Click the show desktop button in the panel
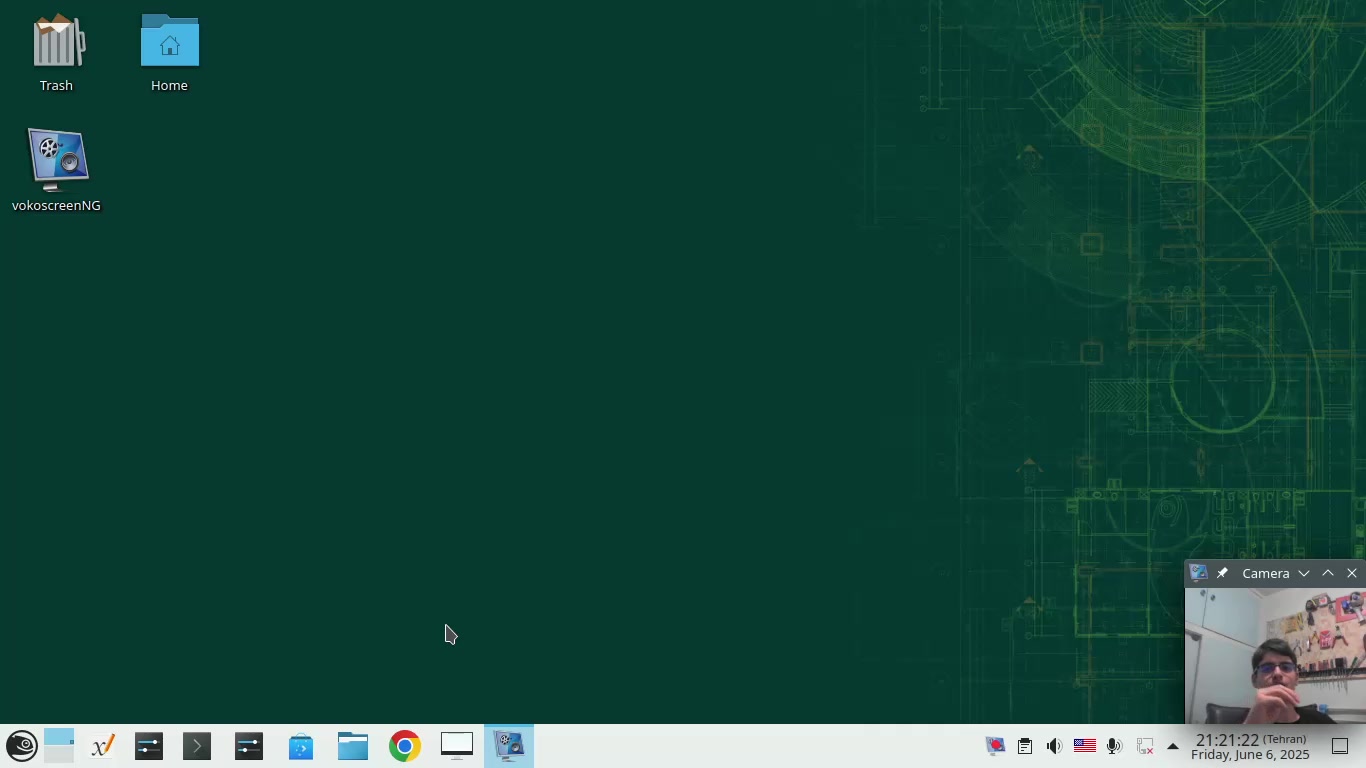 click(1340, 746)
